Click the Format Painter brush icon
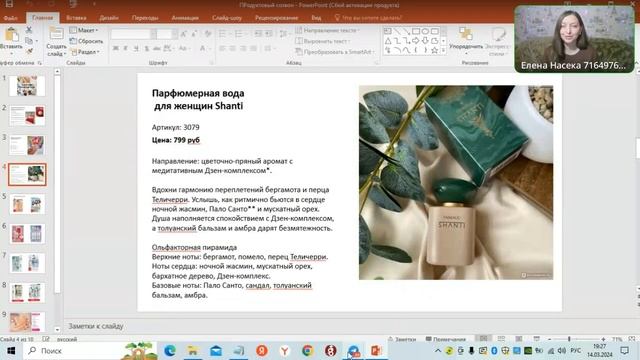Image resolution: width=640 pixels, height=360 pixels. click(x=29, y=51)
